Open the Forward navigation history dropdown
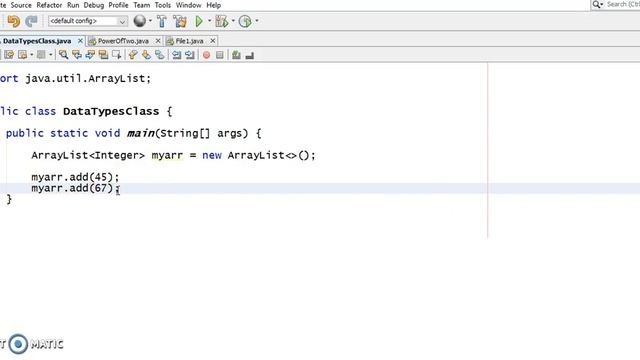The image size is (640, 360). tap(51, 55)
